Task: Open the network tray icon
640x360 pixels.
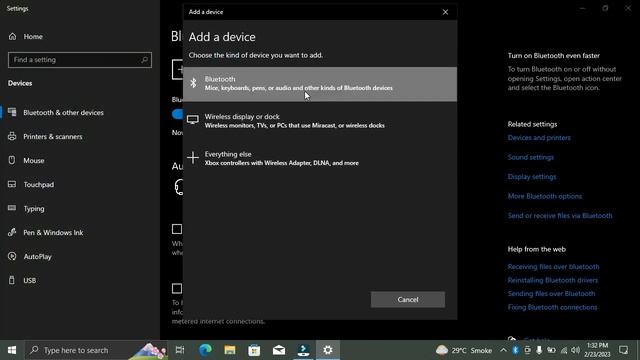Action: 564,350
